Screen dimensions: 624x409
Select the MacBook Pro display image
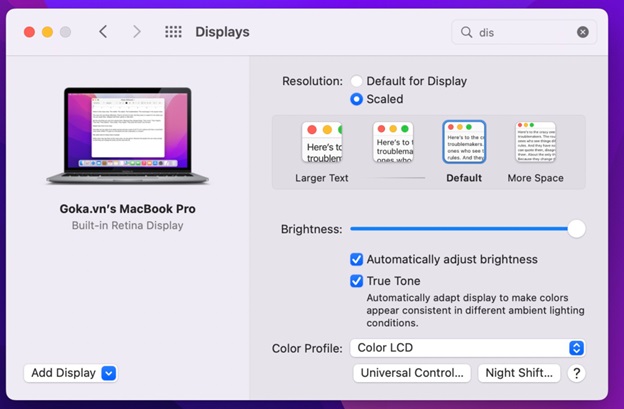tap(127, 136)
